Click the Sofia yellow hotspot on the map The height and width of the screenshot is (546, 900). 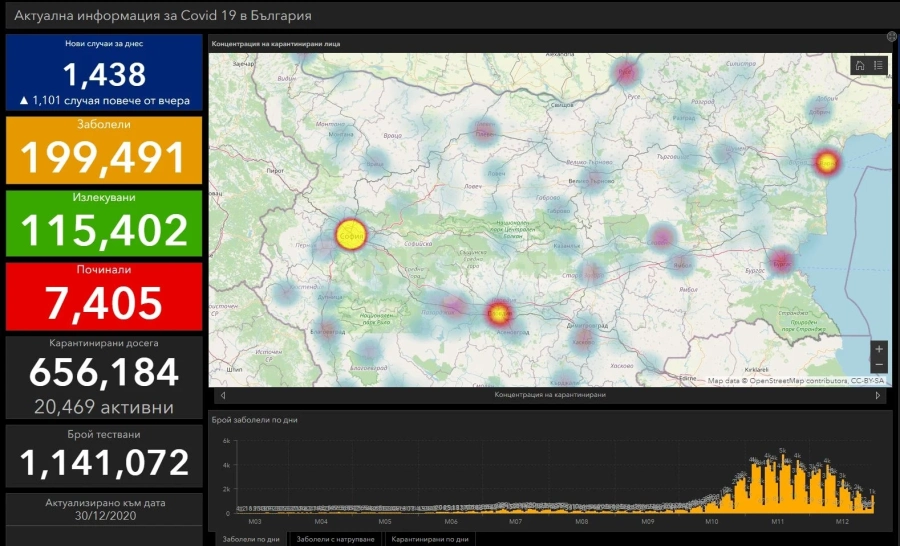point(351,235)
